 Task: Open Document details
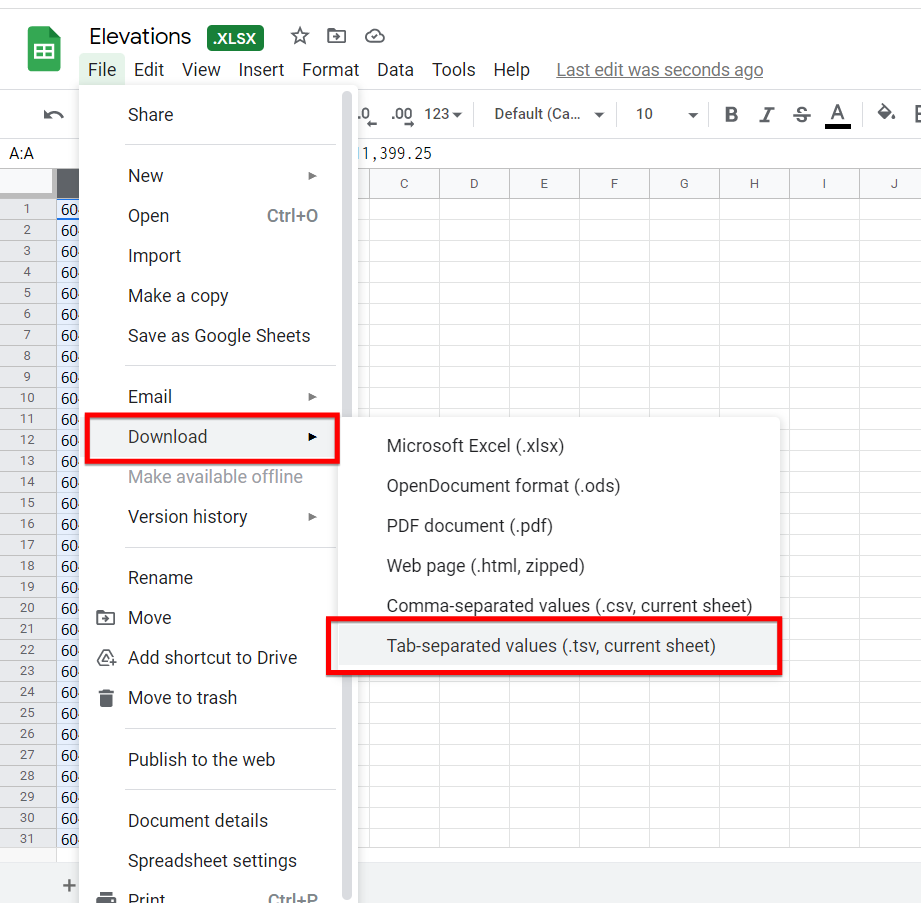211,820
